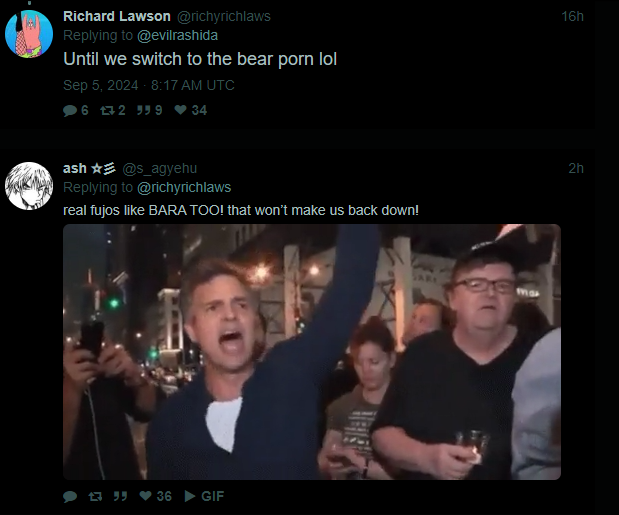619x515 pixels.
Task: Open the Sep 5, 2024 timestamp link
Action: point(149,85)
